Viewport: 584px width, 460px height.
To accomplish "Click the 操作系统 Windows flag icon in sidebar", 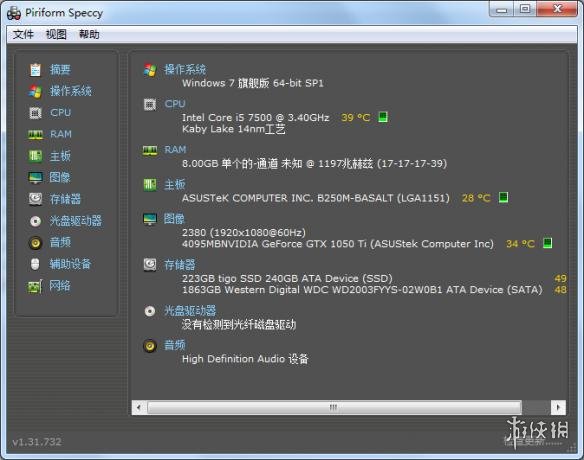I will [35, 91].
